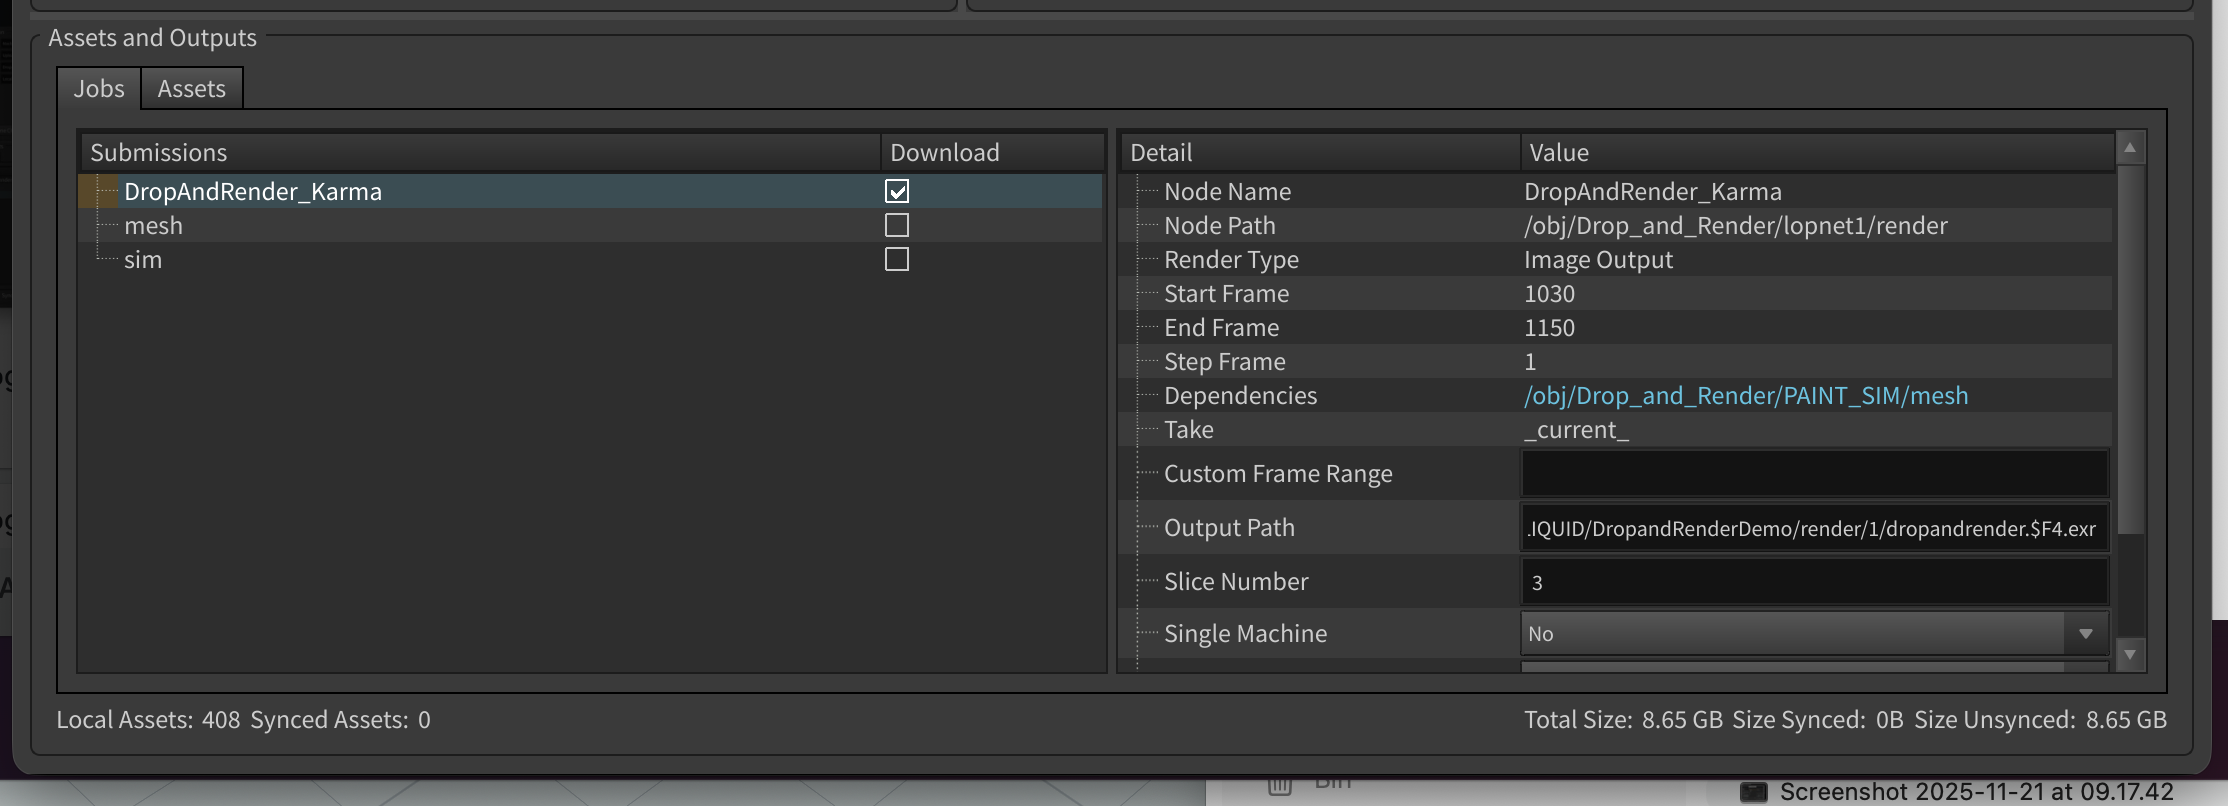This screenshot has height=806, width=2228.
Task: Enable download checkbox for mesh
Action: [x=897, y=225]
